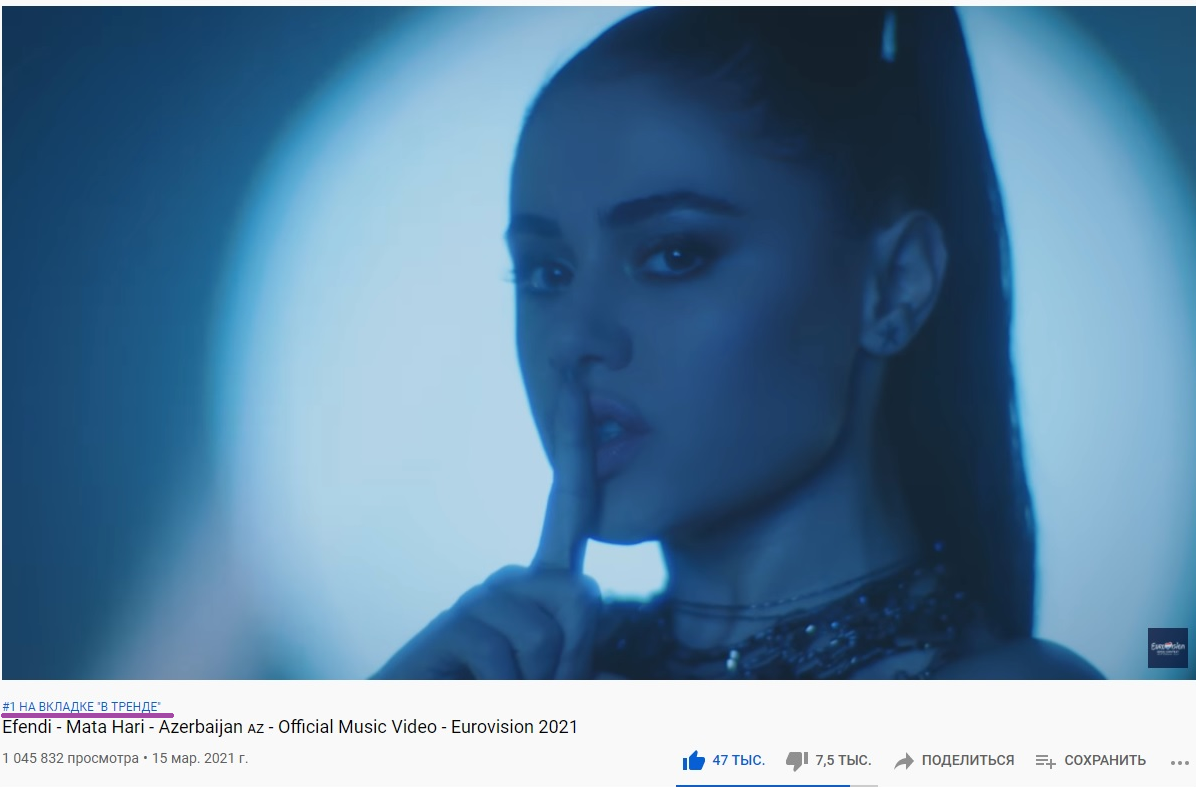Click the share arrow icon
The width and height of the screenshot is (1196, 787).
tap(904, 760)
